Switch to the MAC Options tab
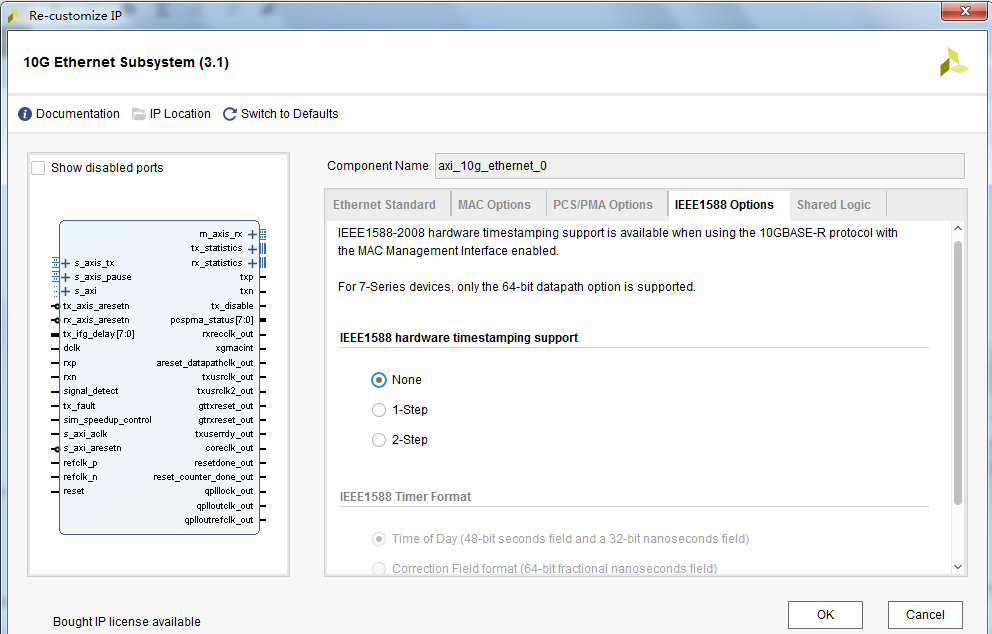The image size is (992, 634). (x=494, y=205)
